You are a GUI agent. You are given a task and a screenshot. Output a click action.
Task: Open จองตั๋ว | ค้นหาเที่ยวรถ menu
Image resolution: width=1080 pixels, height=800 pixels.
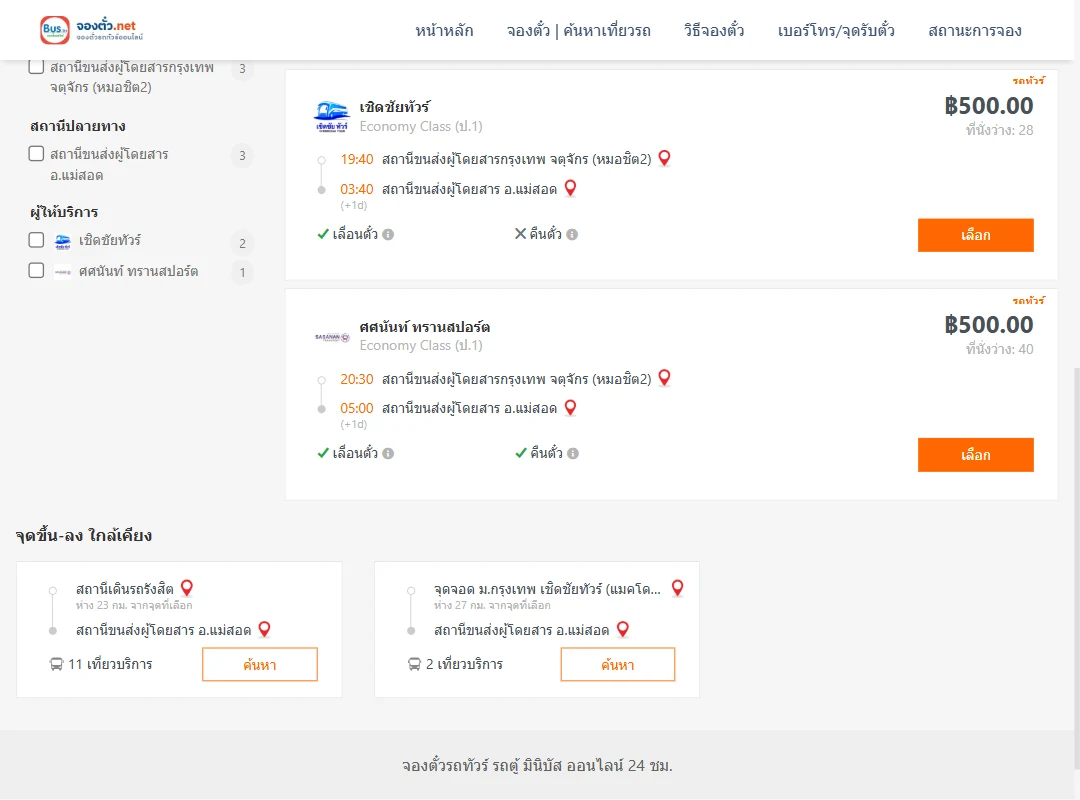[579, 30]
